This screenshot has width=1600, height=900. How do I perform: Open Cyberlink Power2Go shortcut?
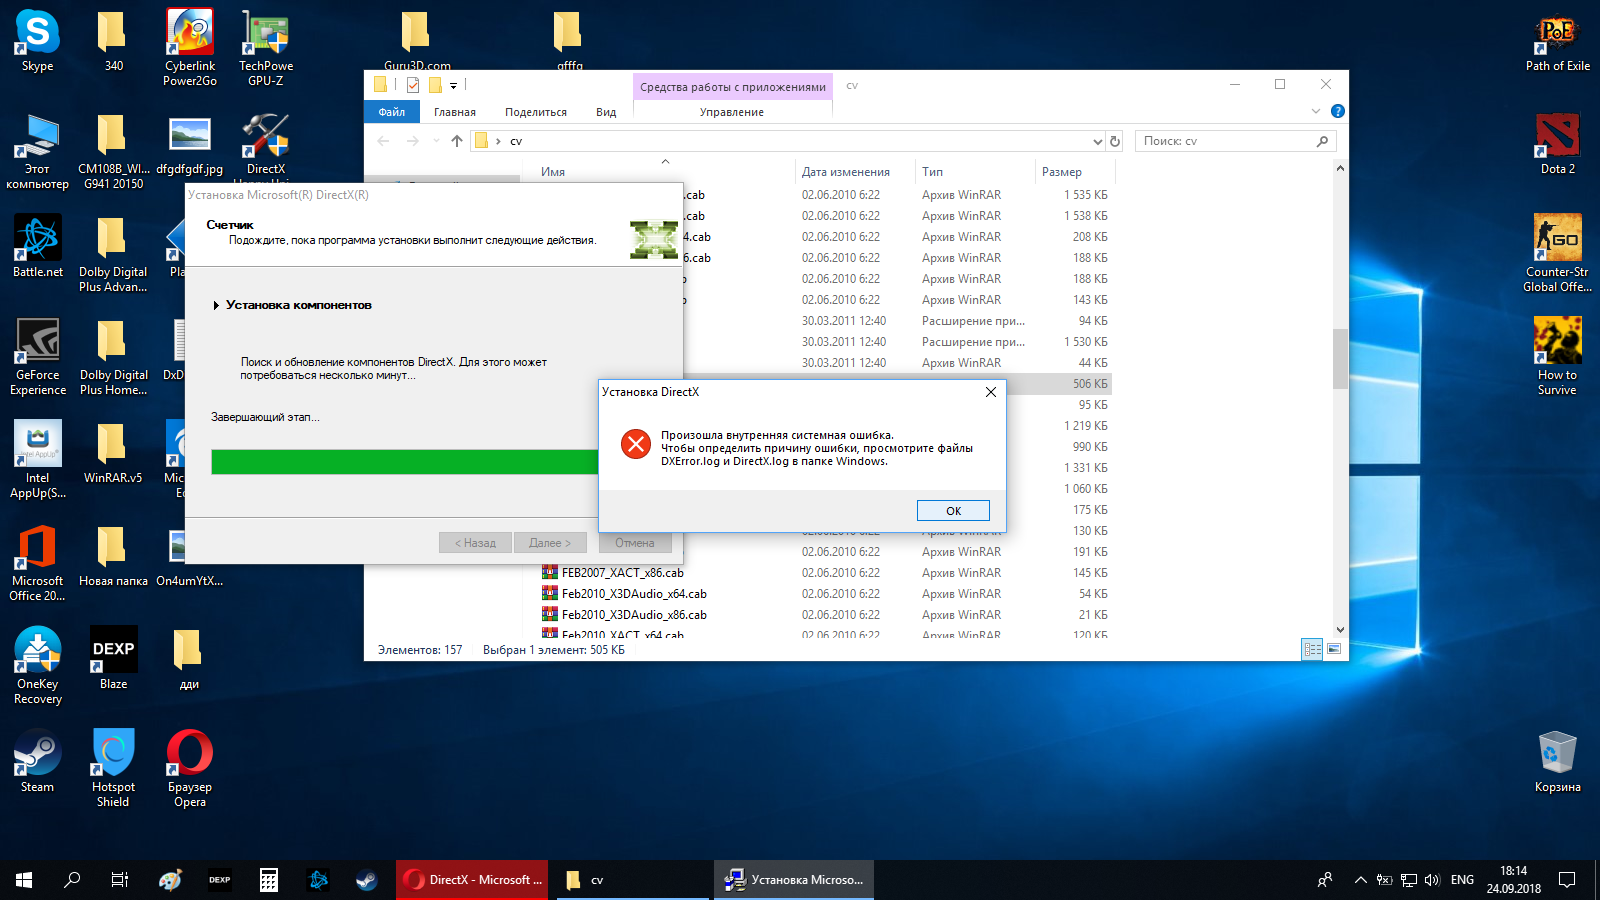pos(190,47)
